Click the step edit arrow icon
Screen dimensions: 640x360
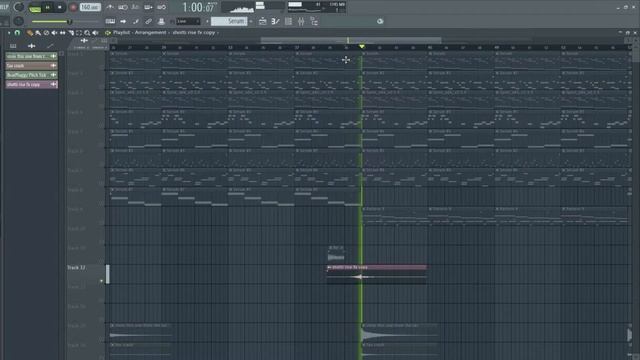pos(123,21)
